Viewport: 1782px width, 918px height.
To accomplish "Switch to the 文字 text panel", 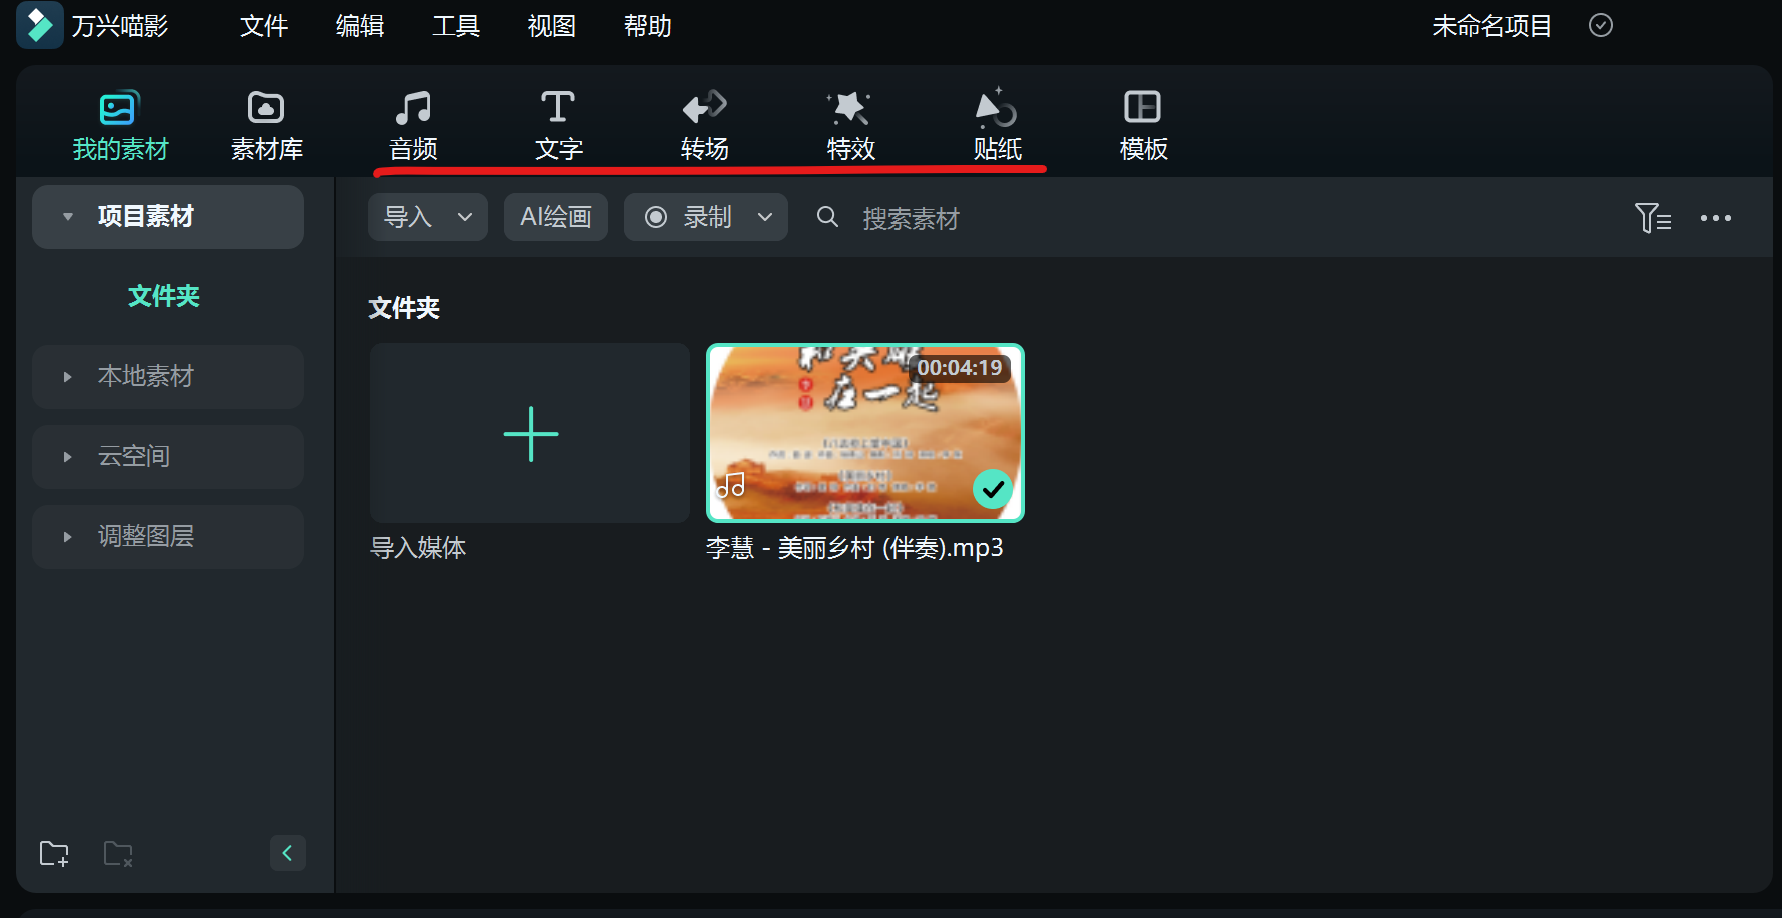I will click(x=557, y=123).
